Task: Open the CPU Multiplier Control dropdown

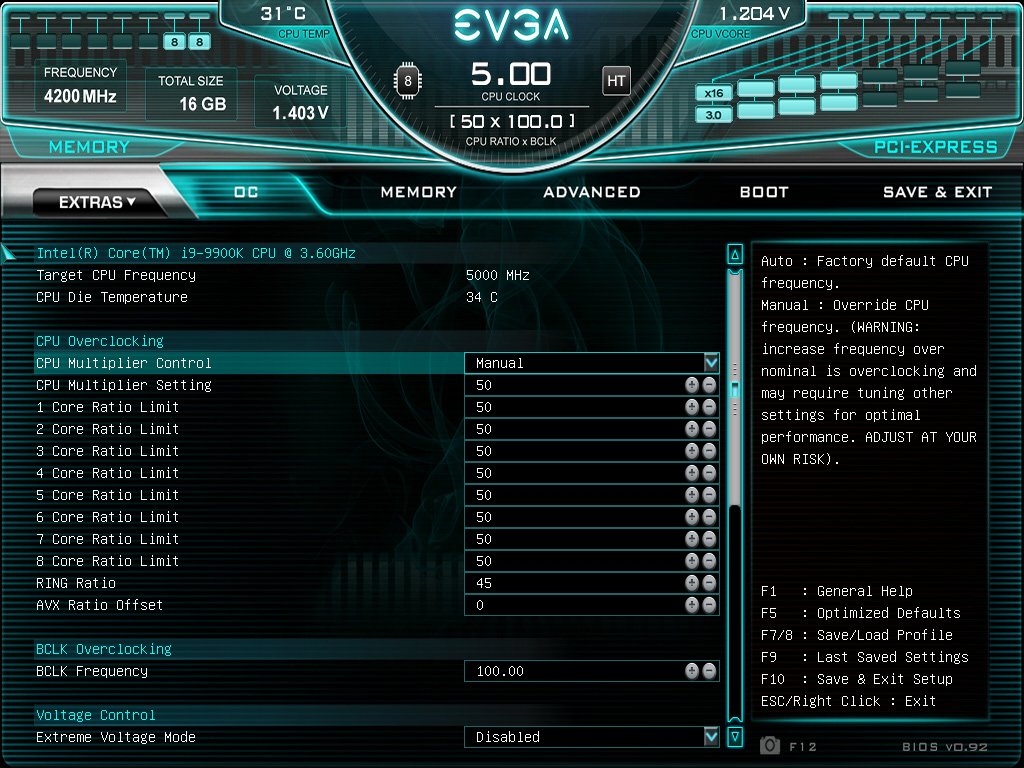Action: tap(711, 363)
